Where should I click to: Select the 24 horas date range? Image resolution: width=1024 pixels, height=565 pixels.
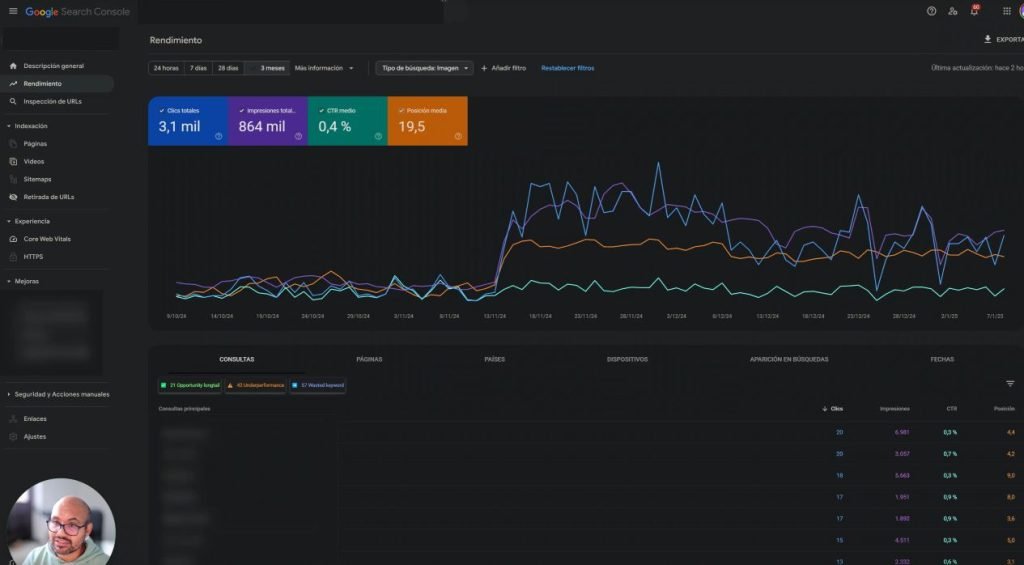pyautogui.click(x=166, y=68)
